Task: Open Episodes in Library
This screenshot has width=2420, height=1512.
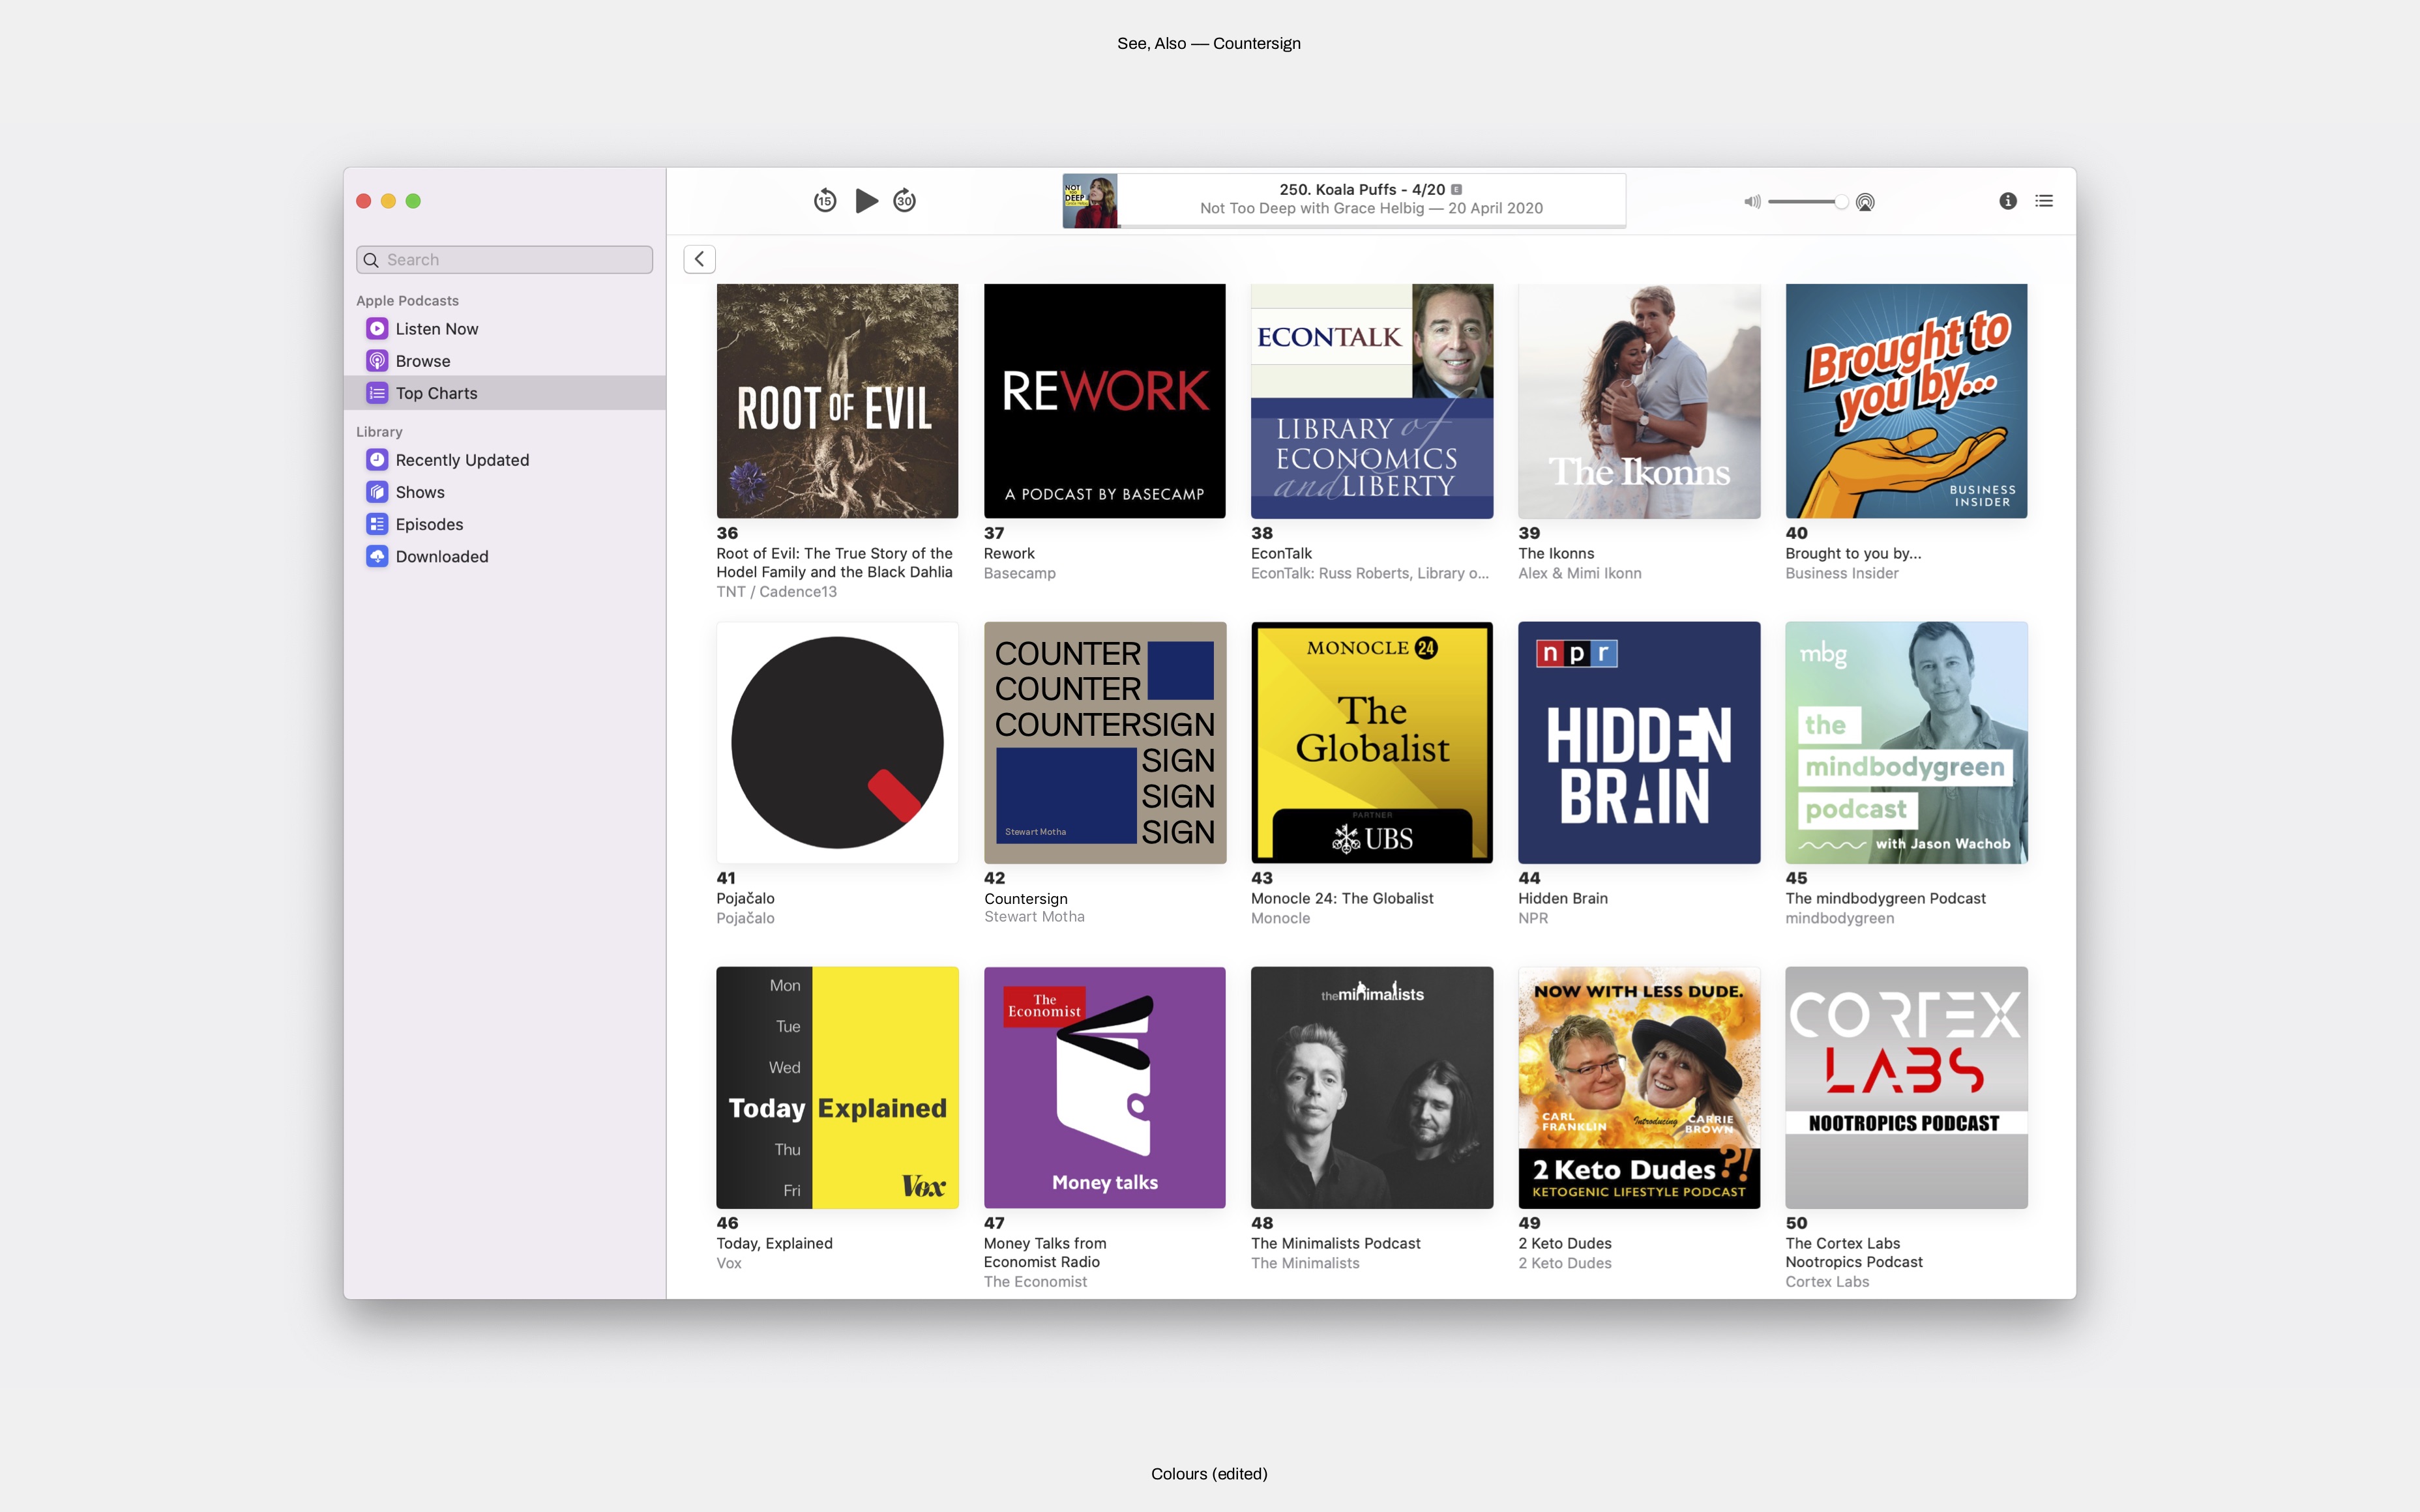Action: point(504,524)
